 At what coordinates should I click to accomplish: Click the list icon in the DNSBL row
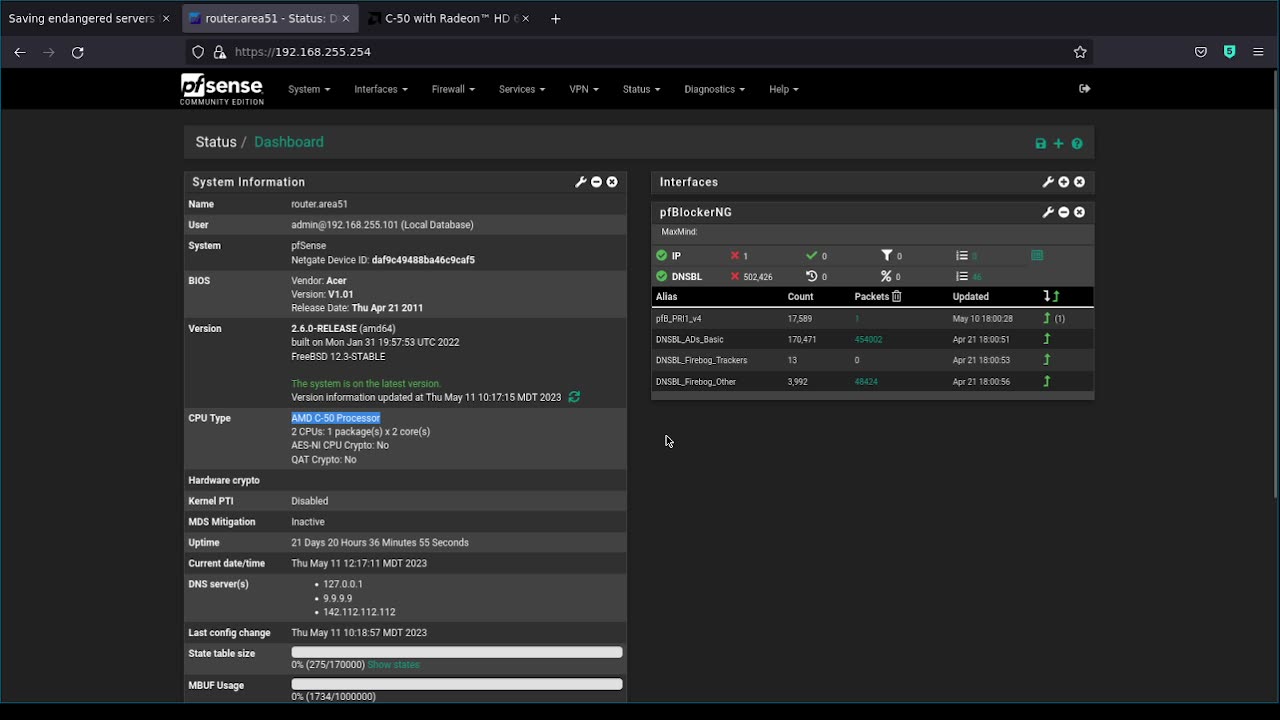click(x=962, y=276)
